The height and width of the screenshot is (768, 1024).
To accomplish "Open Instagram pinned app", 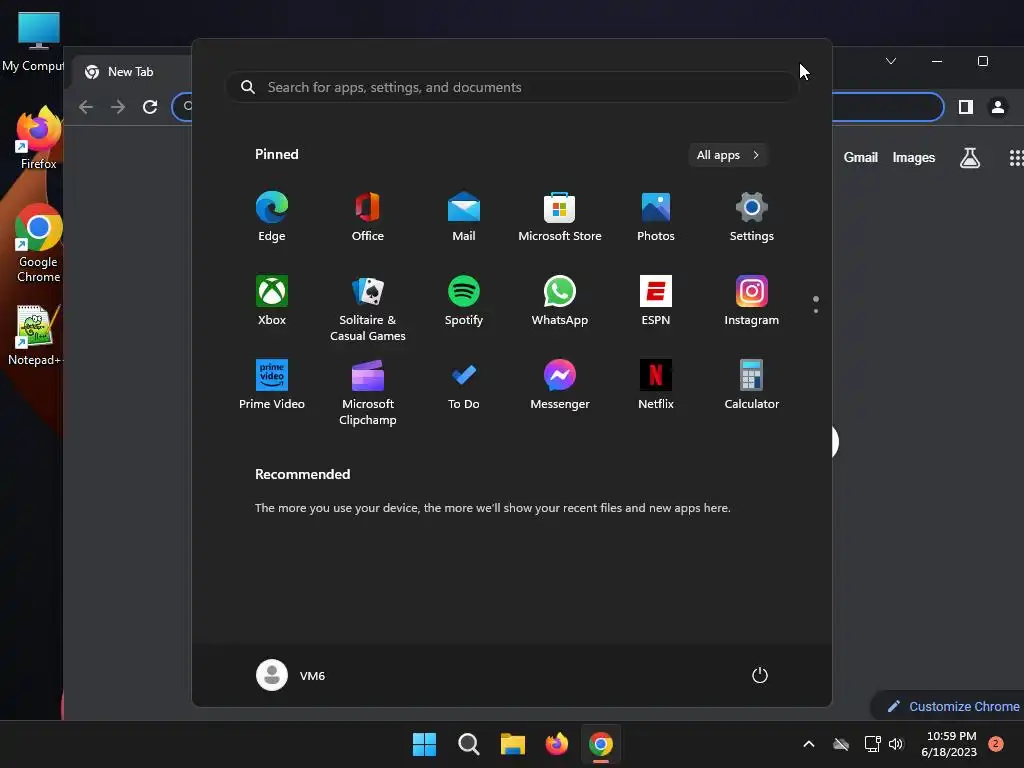I will point(752,300).
